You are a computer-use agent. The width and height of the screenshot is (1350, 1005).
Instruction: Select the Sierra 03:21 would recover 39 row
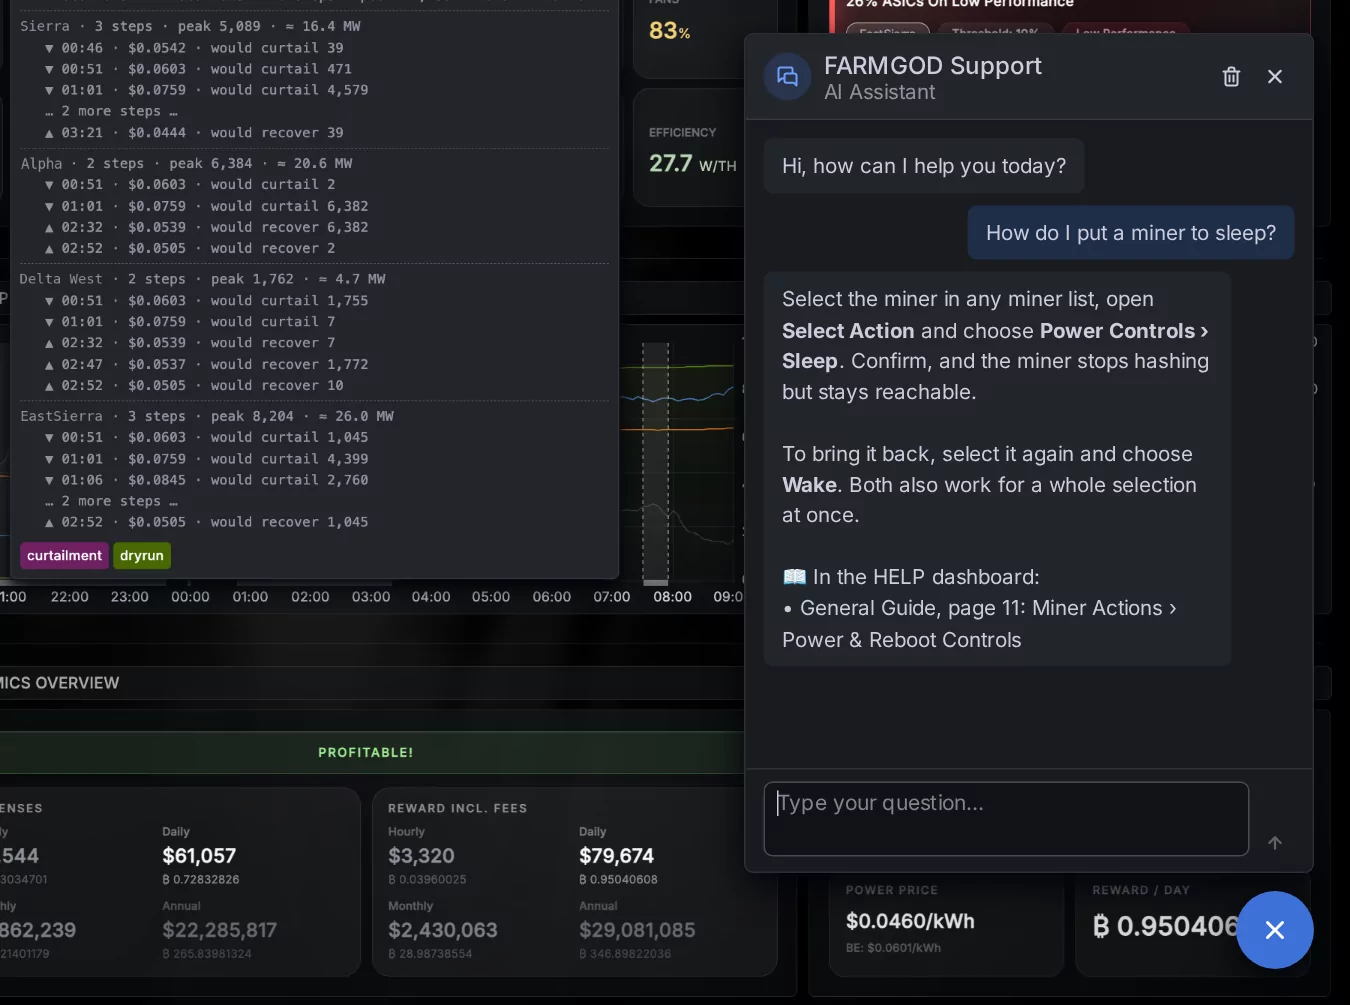(194, 133)
